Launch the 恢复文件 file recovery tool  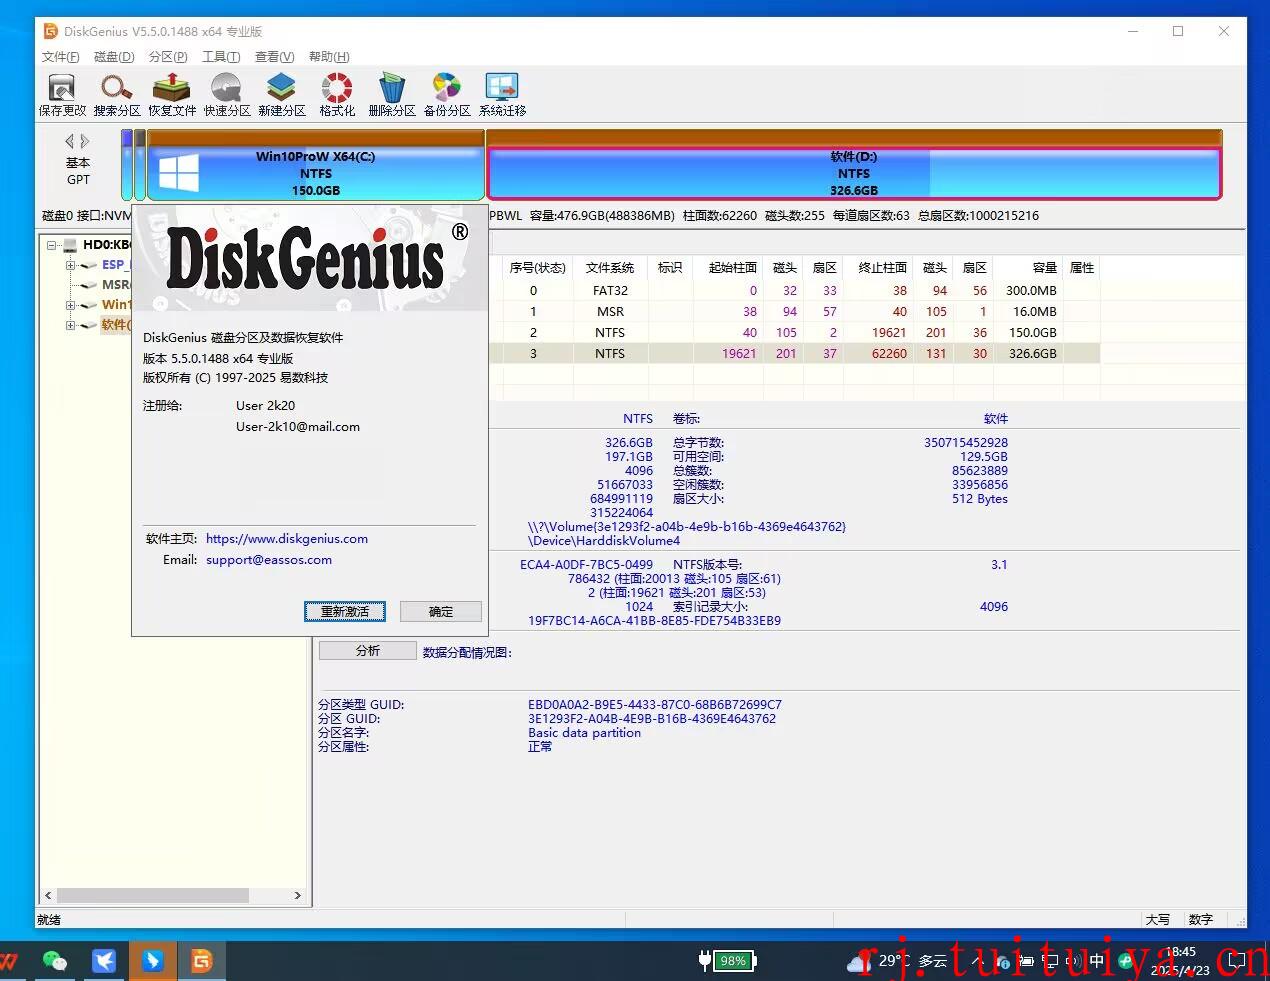172,95
